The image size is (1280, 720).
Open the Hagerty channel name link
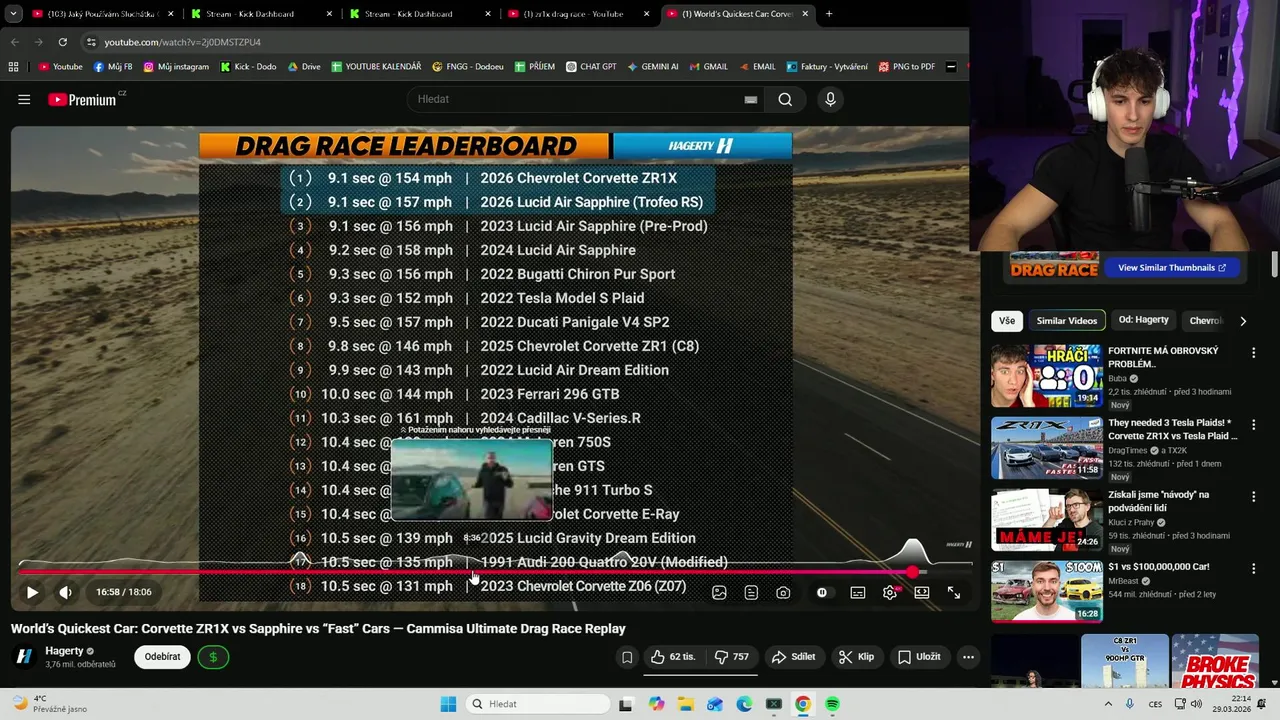point(64,651)
